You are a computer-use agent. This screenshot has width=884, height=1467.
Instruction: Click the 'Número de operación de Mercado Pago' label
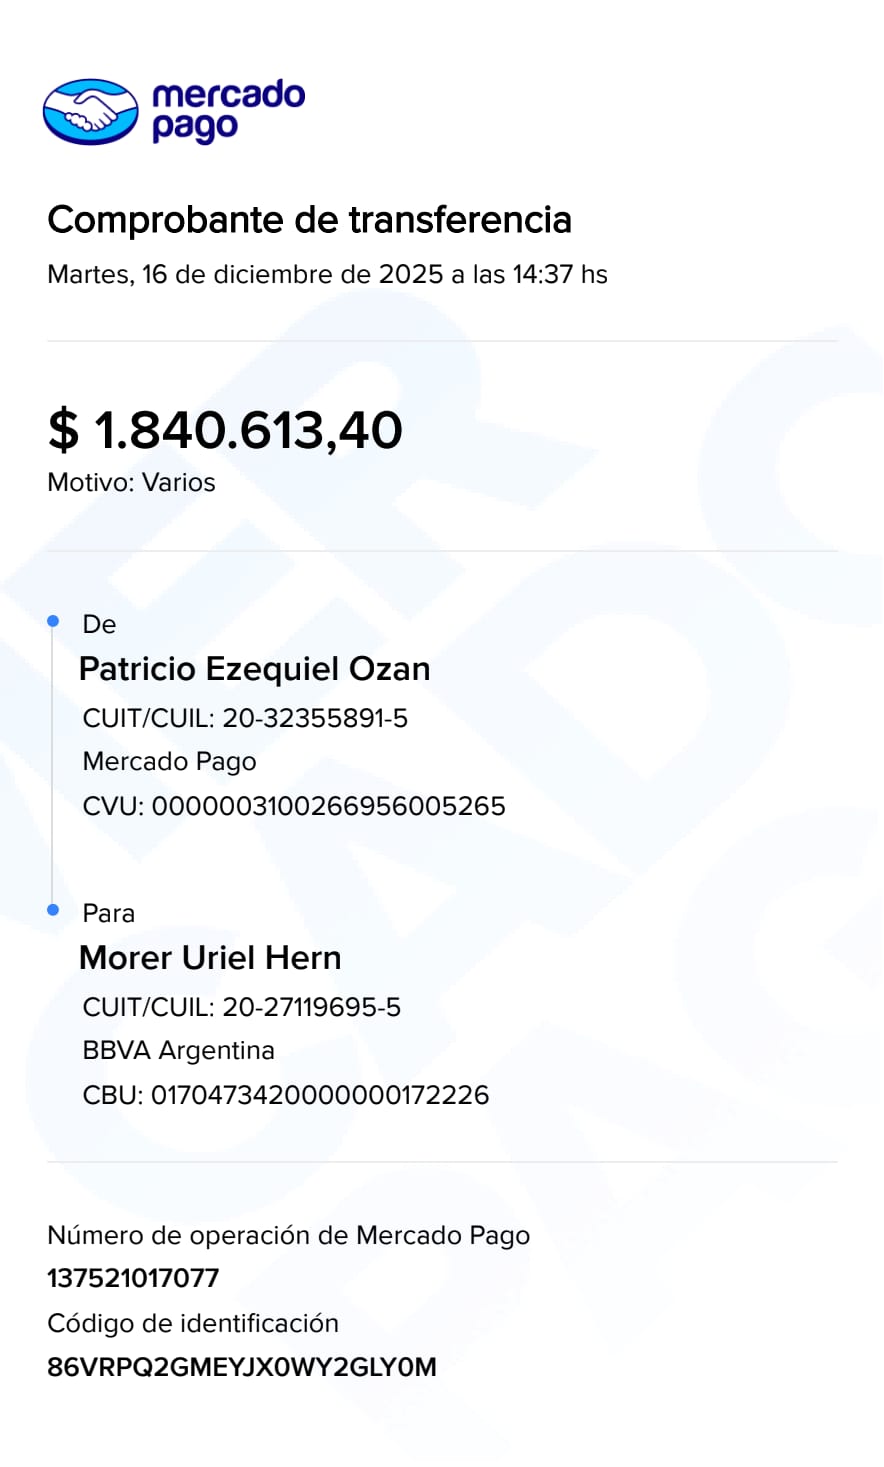click(288, 1236)
